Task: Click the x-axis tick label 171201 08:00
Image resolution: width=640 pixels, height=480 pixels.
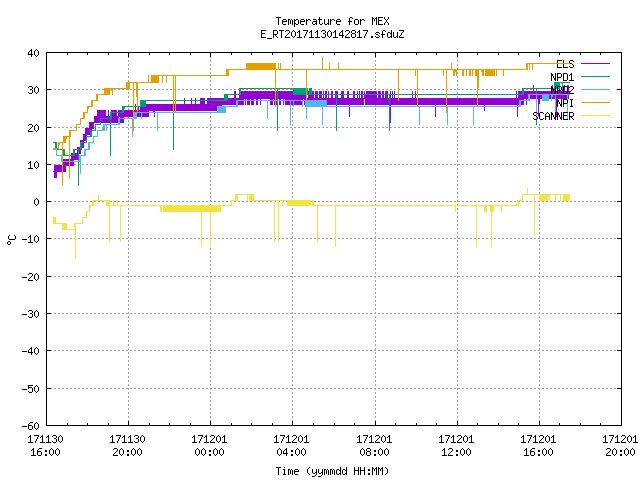Action: [x=374, y=445]
